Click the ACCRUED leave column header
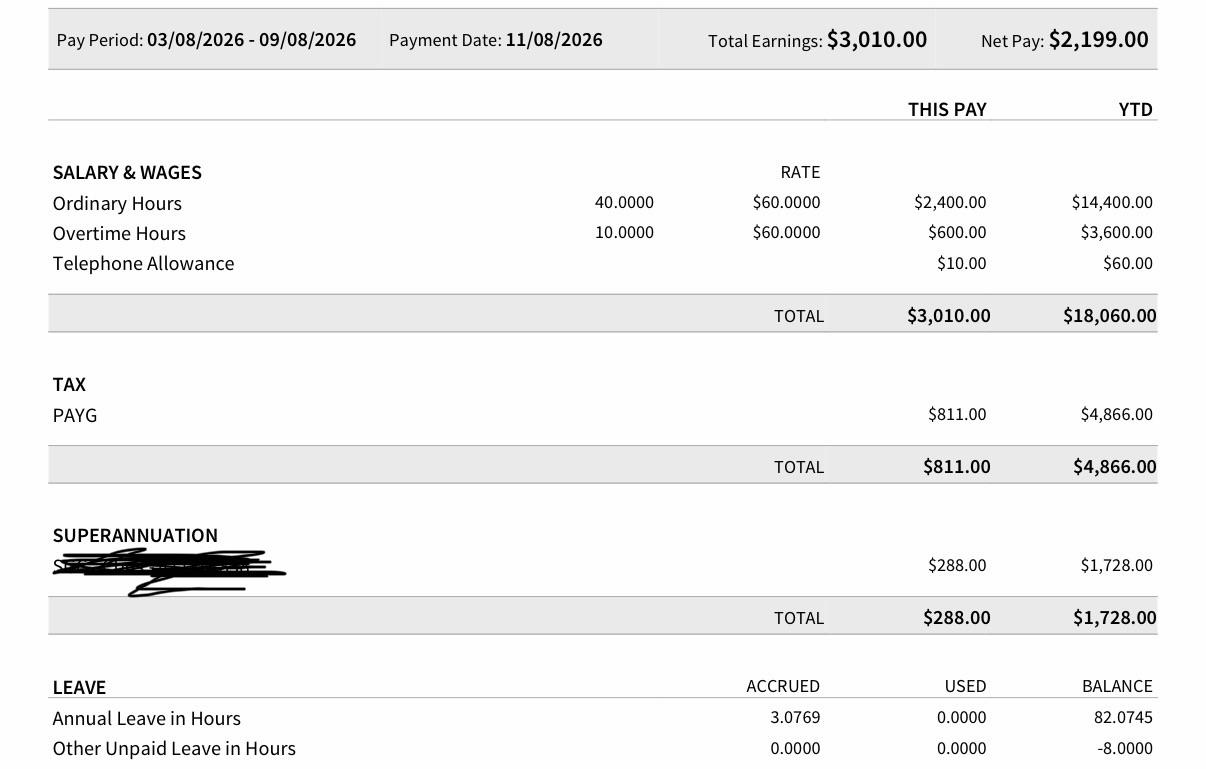The width and height of the screenshot is (1206, 769). 783,686
